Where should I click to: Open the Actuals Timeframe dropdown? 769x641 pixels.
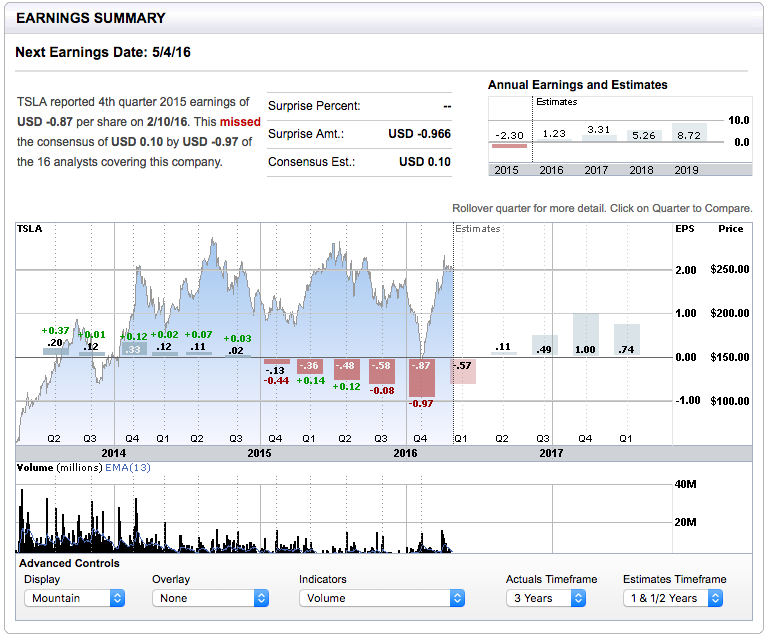pos(546,598)
